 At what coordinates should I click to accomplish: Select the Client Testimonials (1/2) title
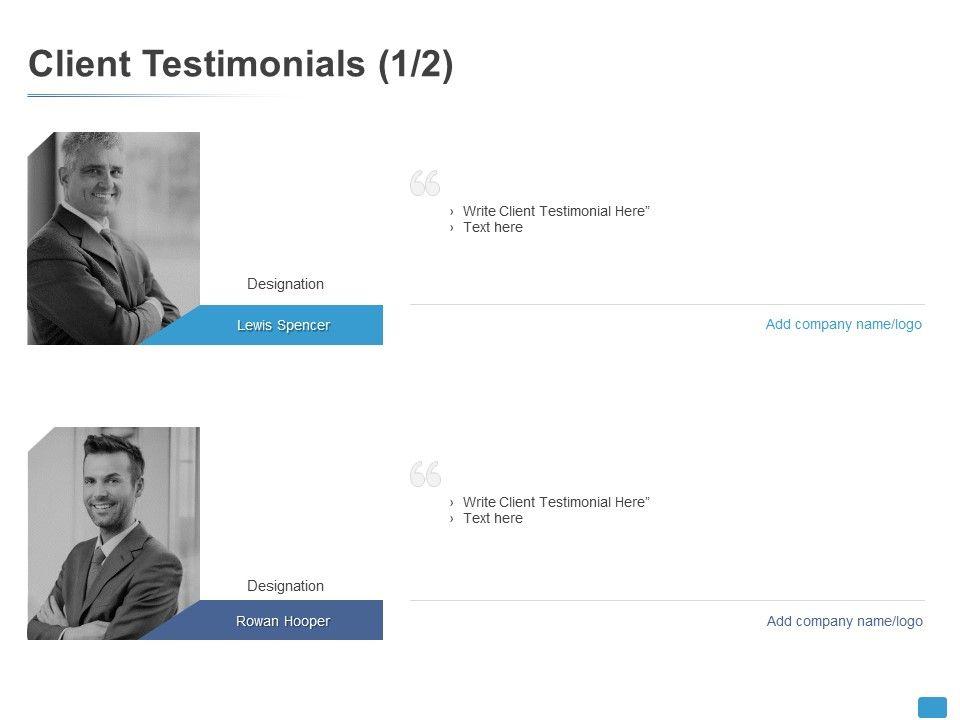241,64
